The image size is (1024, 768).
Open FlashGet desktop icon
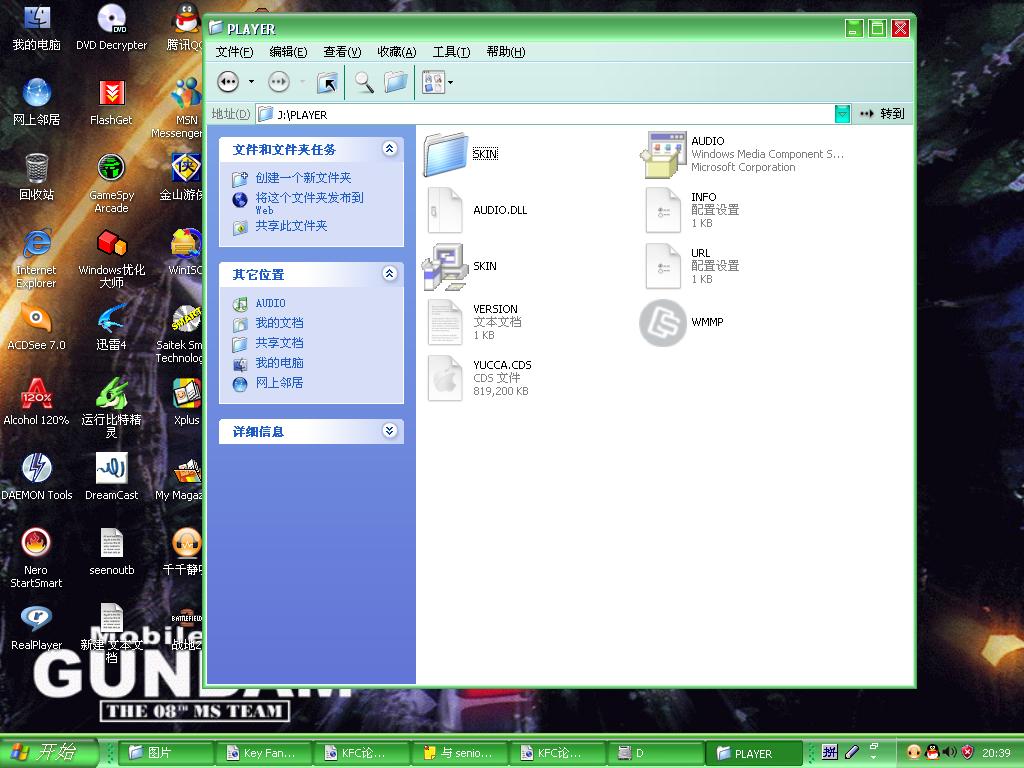tap(112, 103)
